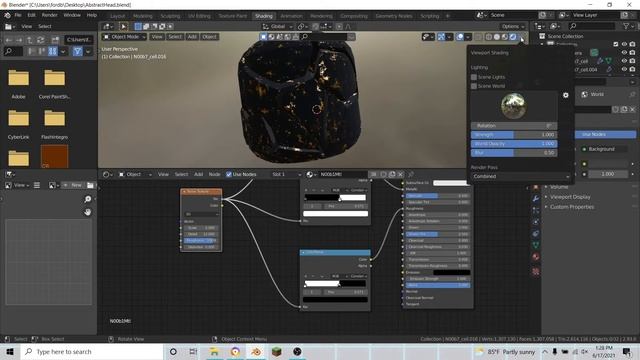Viewport: 640px width, 360px height.
Task: Click the emission black color swatch
Action: tap(452, 272)
